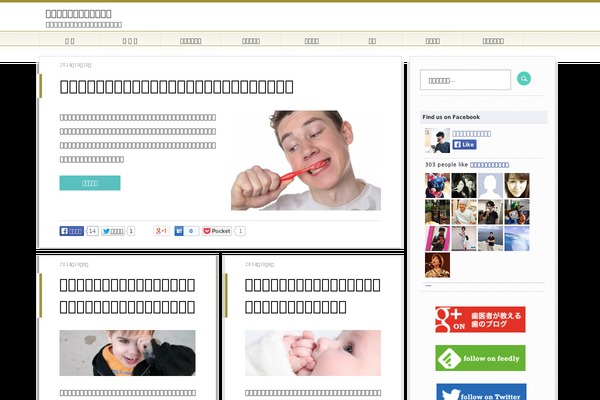
Task: Follow the page link after '303 people like'
Action: point(489,165)
